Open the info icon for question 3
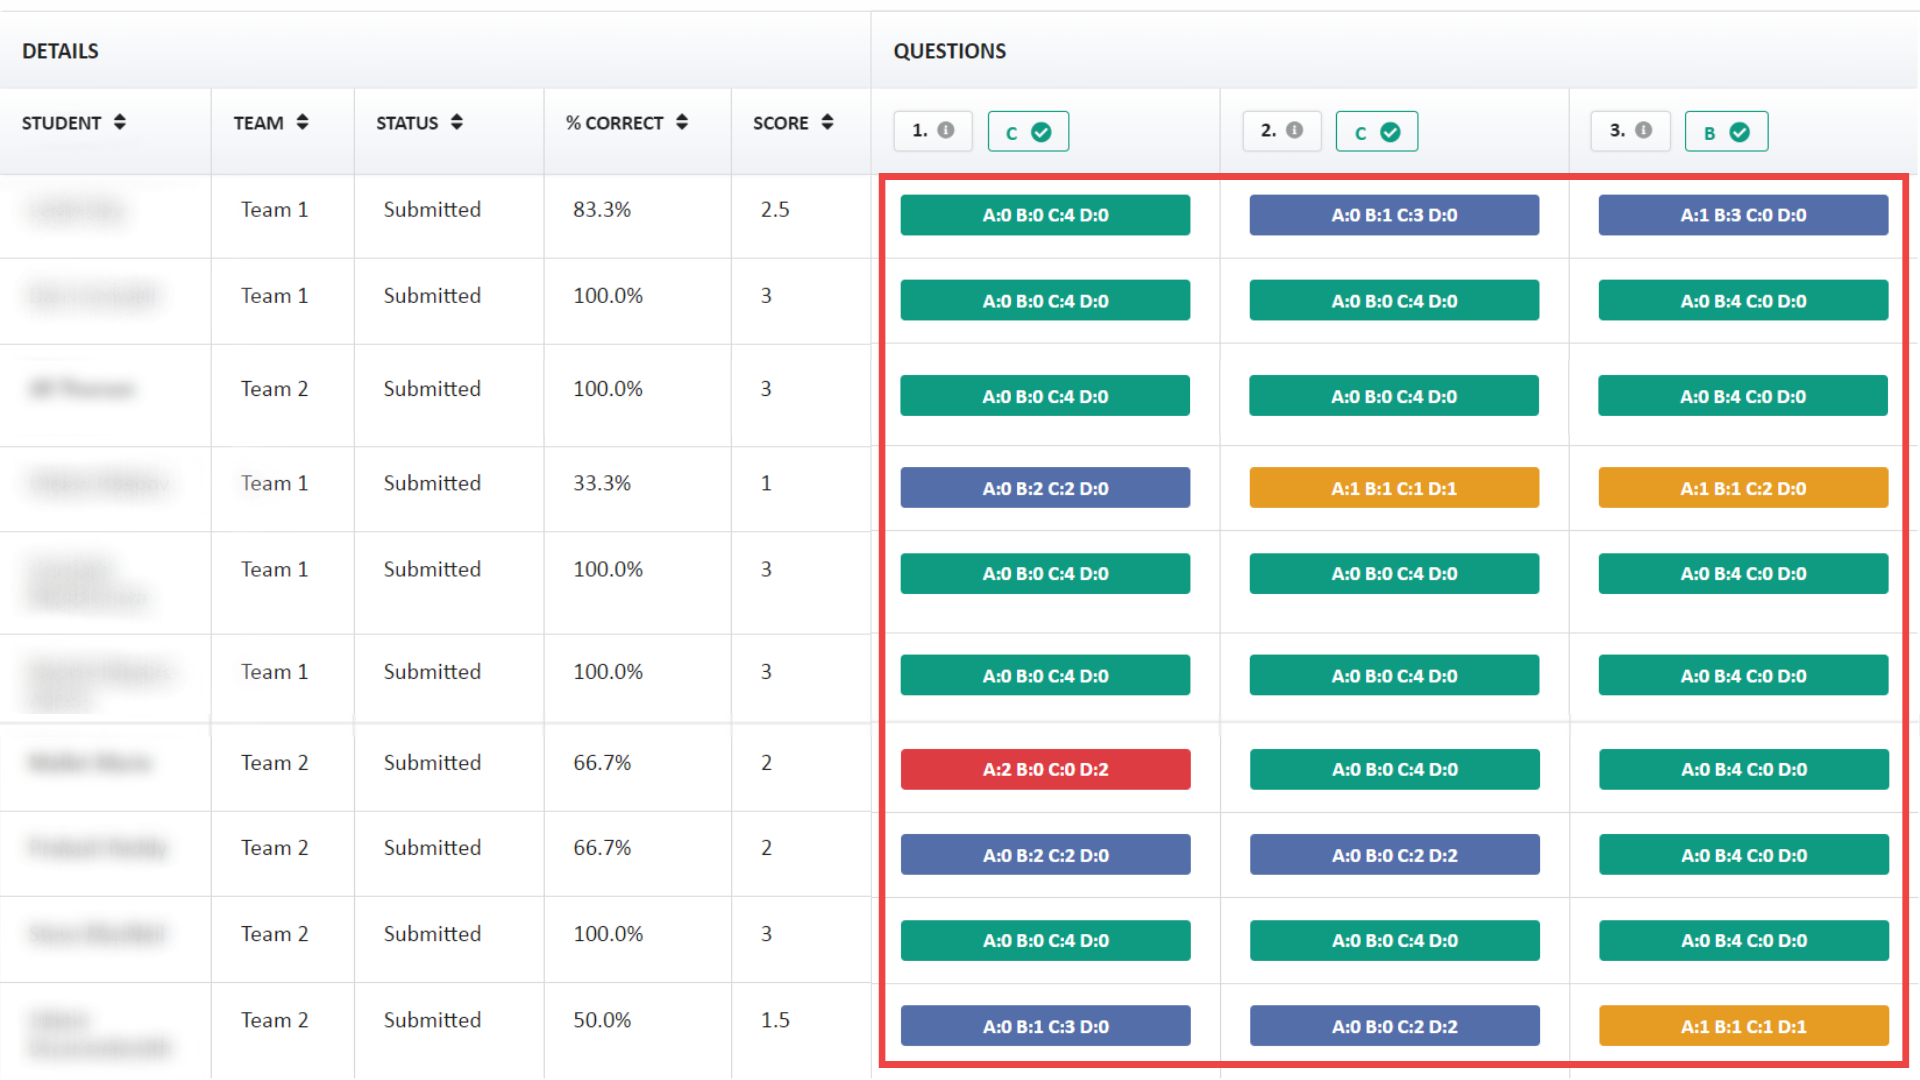The height and width of the screenshot is (1080, 1920). coord(1646,131)
